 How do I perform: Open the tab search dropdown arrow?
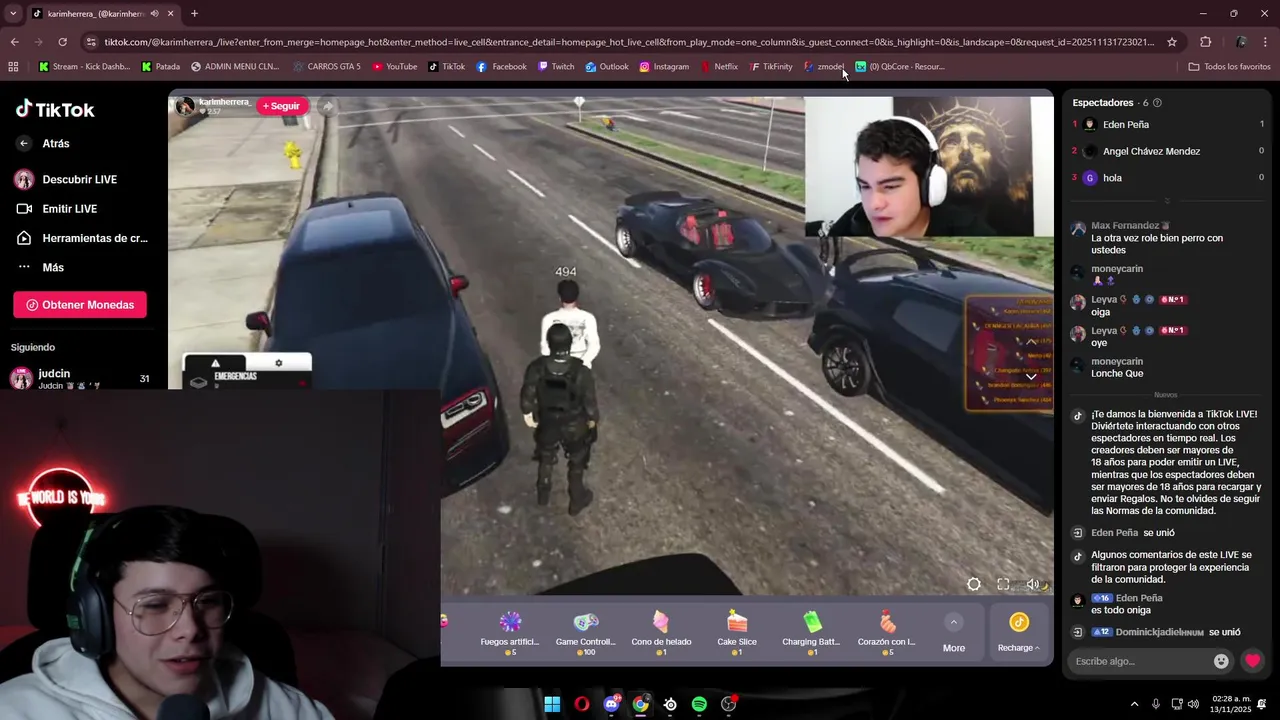[x=13, y=13]
